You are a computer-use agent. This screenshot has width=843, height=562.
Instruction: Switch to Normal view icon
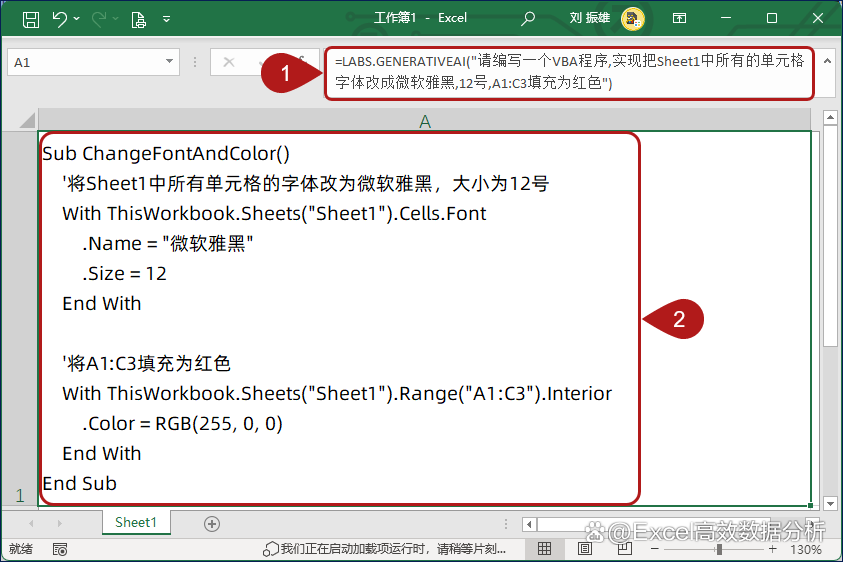tap(545, 549)
